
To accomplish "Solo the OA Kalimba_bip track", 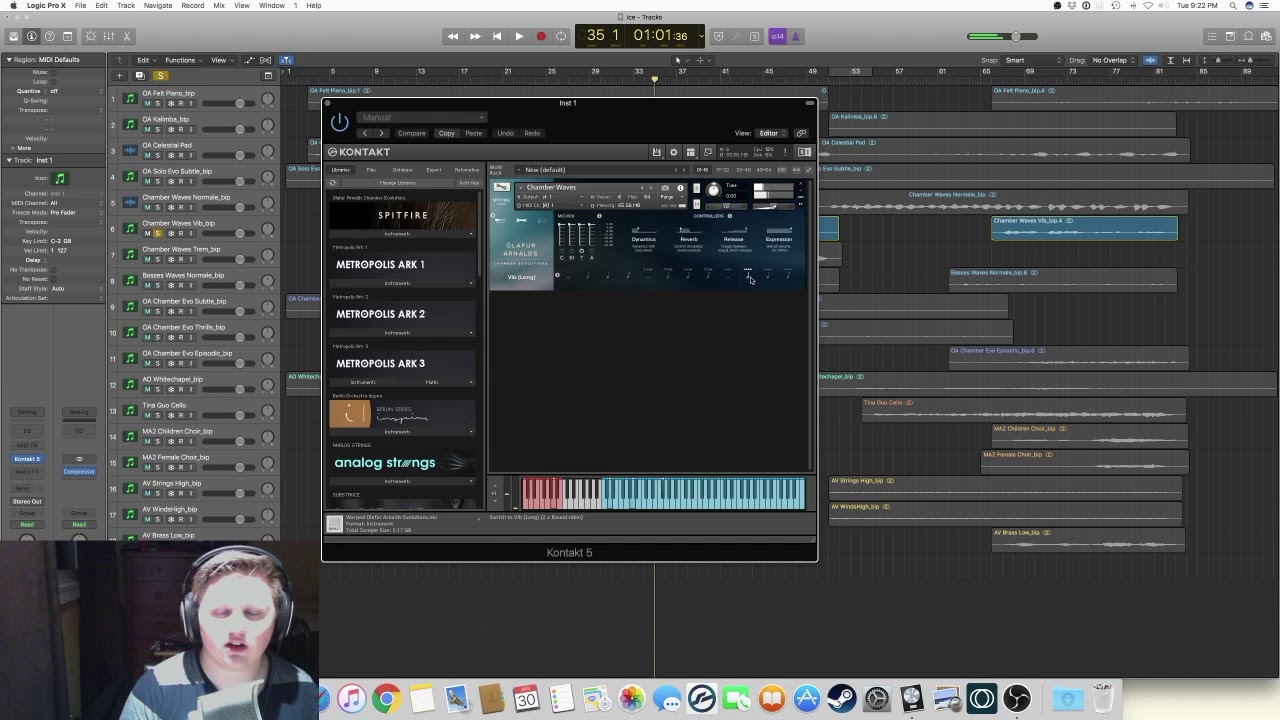I will [158, 129].
